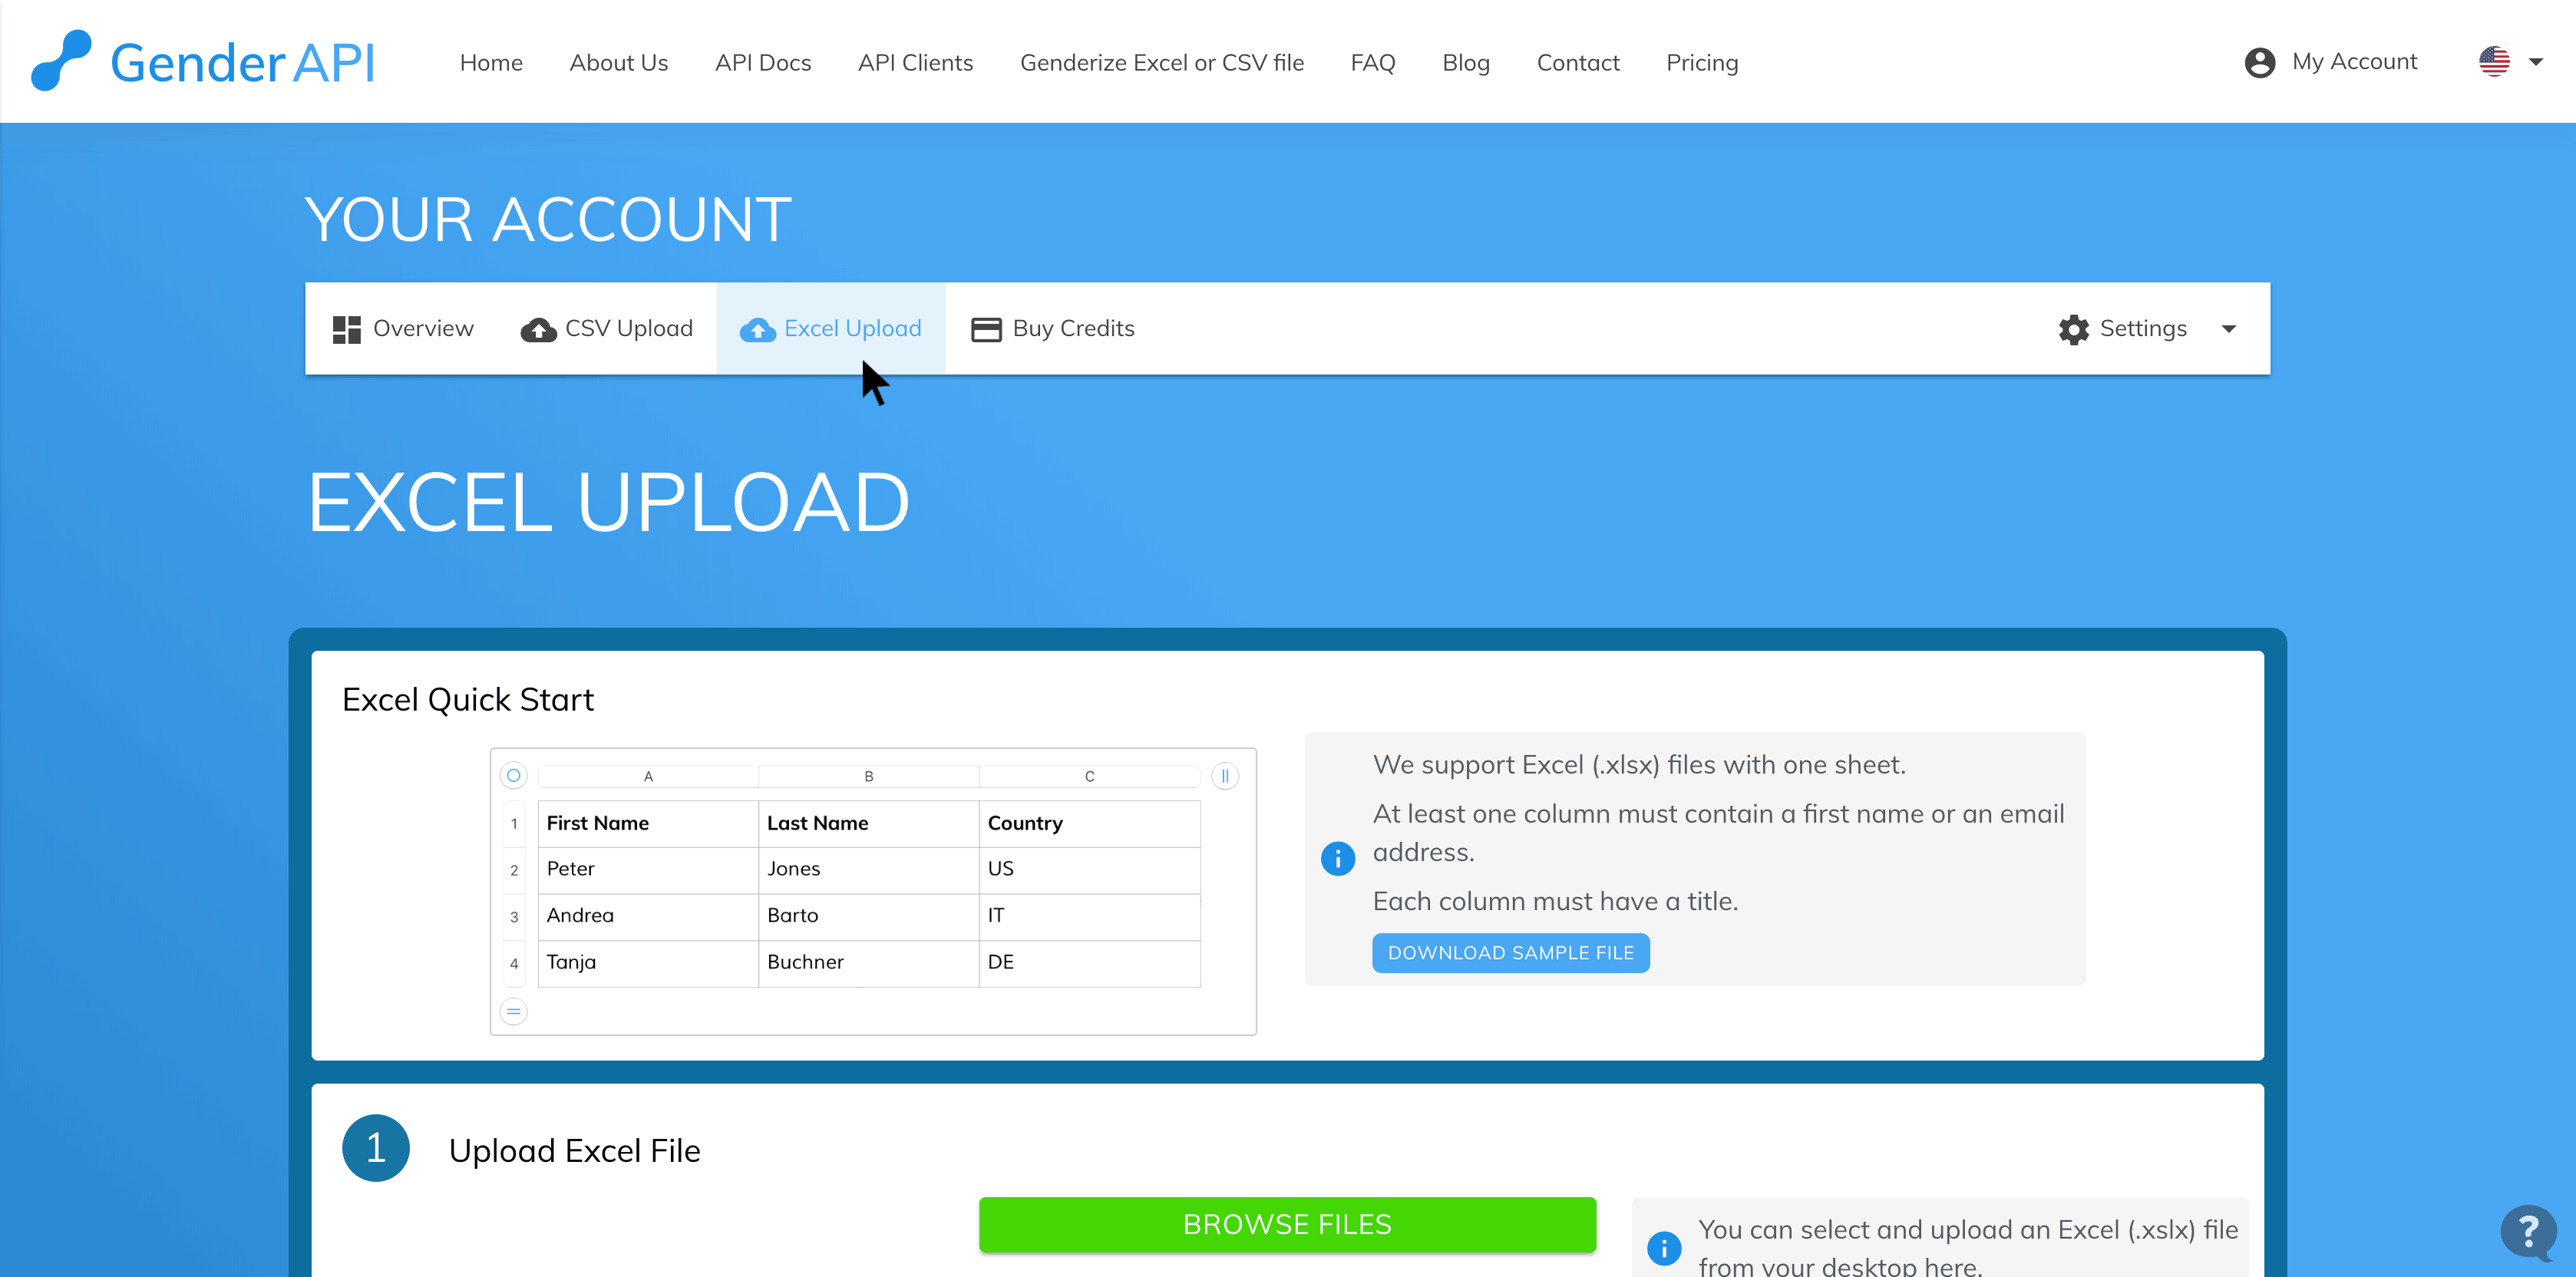Open My Account link
Image resolution: width=2576 pixels, height=1277 pixels.
click(x=2354, y=62)
